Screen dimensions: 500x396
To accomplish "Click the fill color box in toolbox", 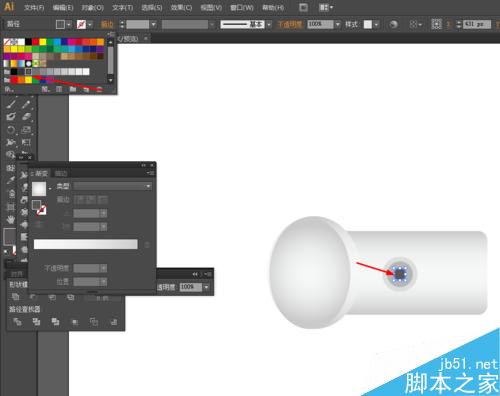I will tap(9, 236).
